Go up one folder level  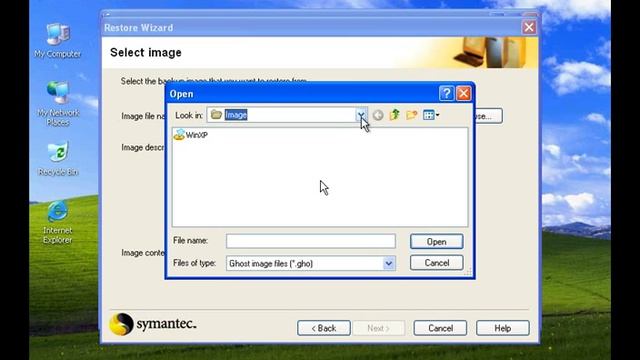tap(394, 115)
